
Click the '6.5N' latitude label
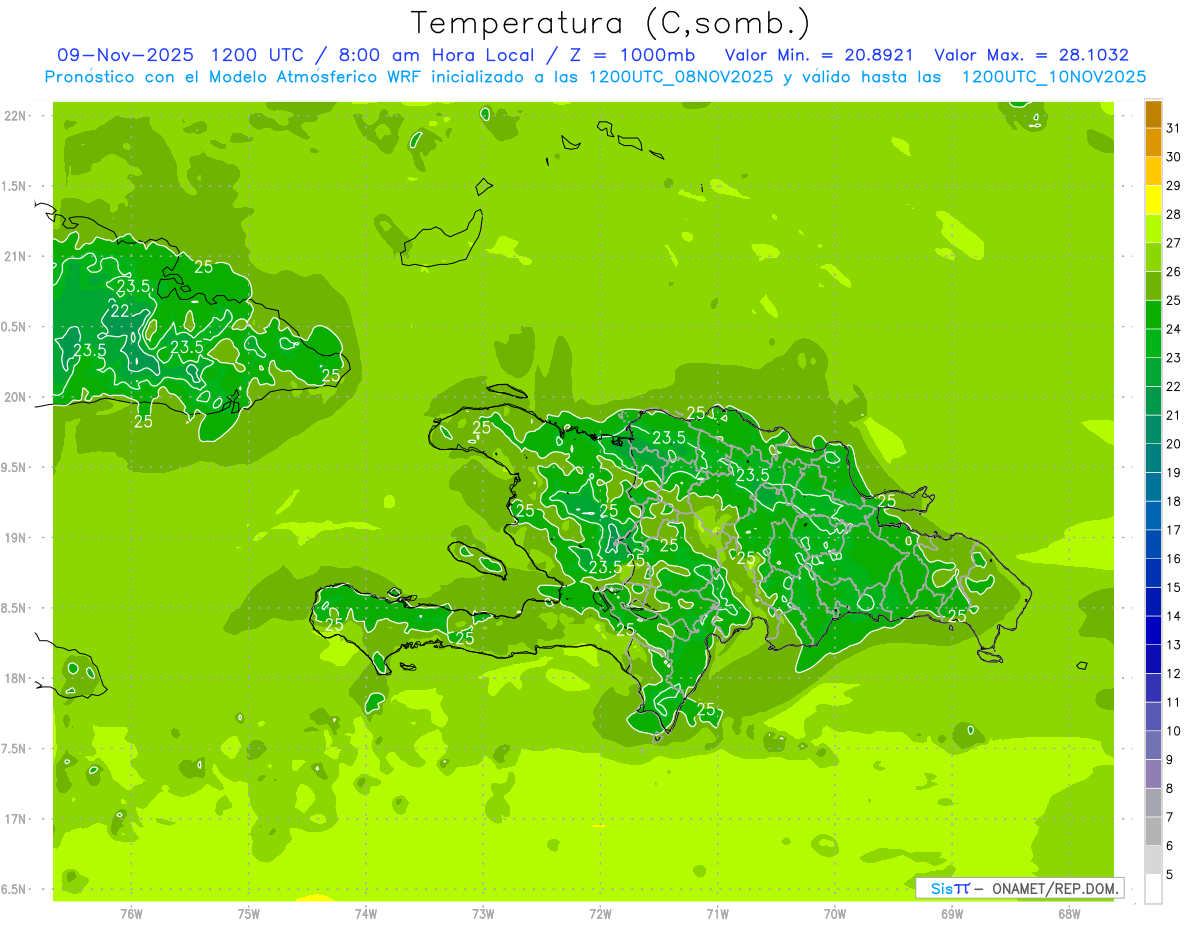click(x=14, y=889)
